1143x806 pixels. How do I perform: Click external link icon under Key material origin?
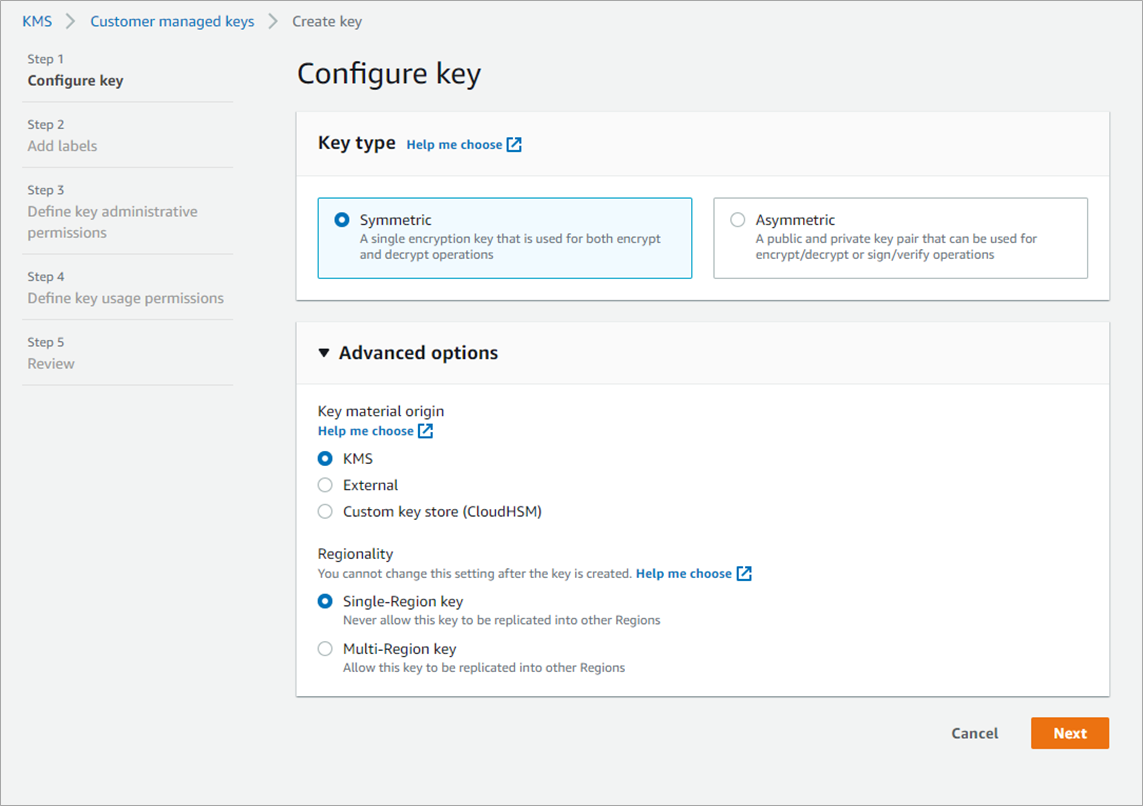(x=426, y=431)
